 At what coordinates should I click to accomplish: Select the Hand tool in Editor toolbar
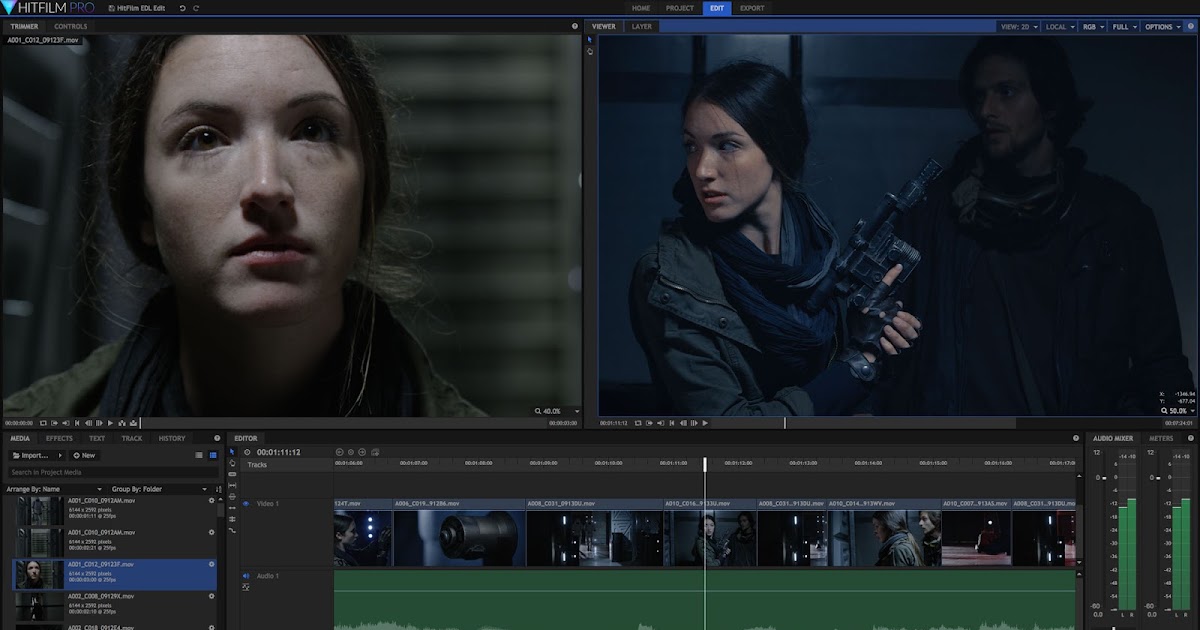[x=232, y=463]
